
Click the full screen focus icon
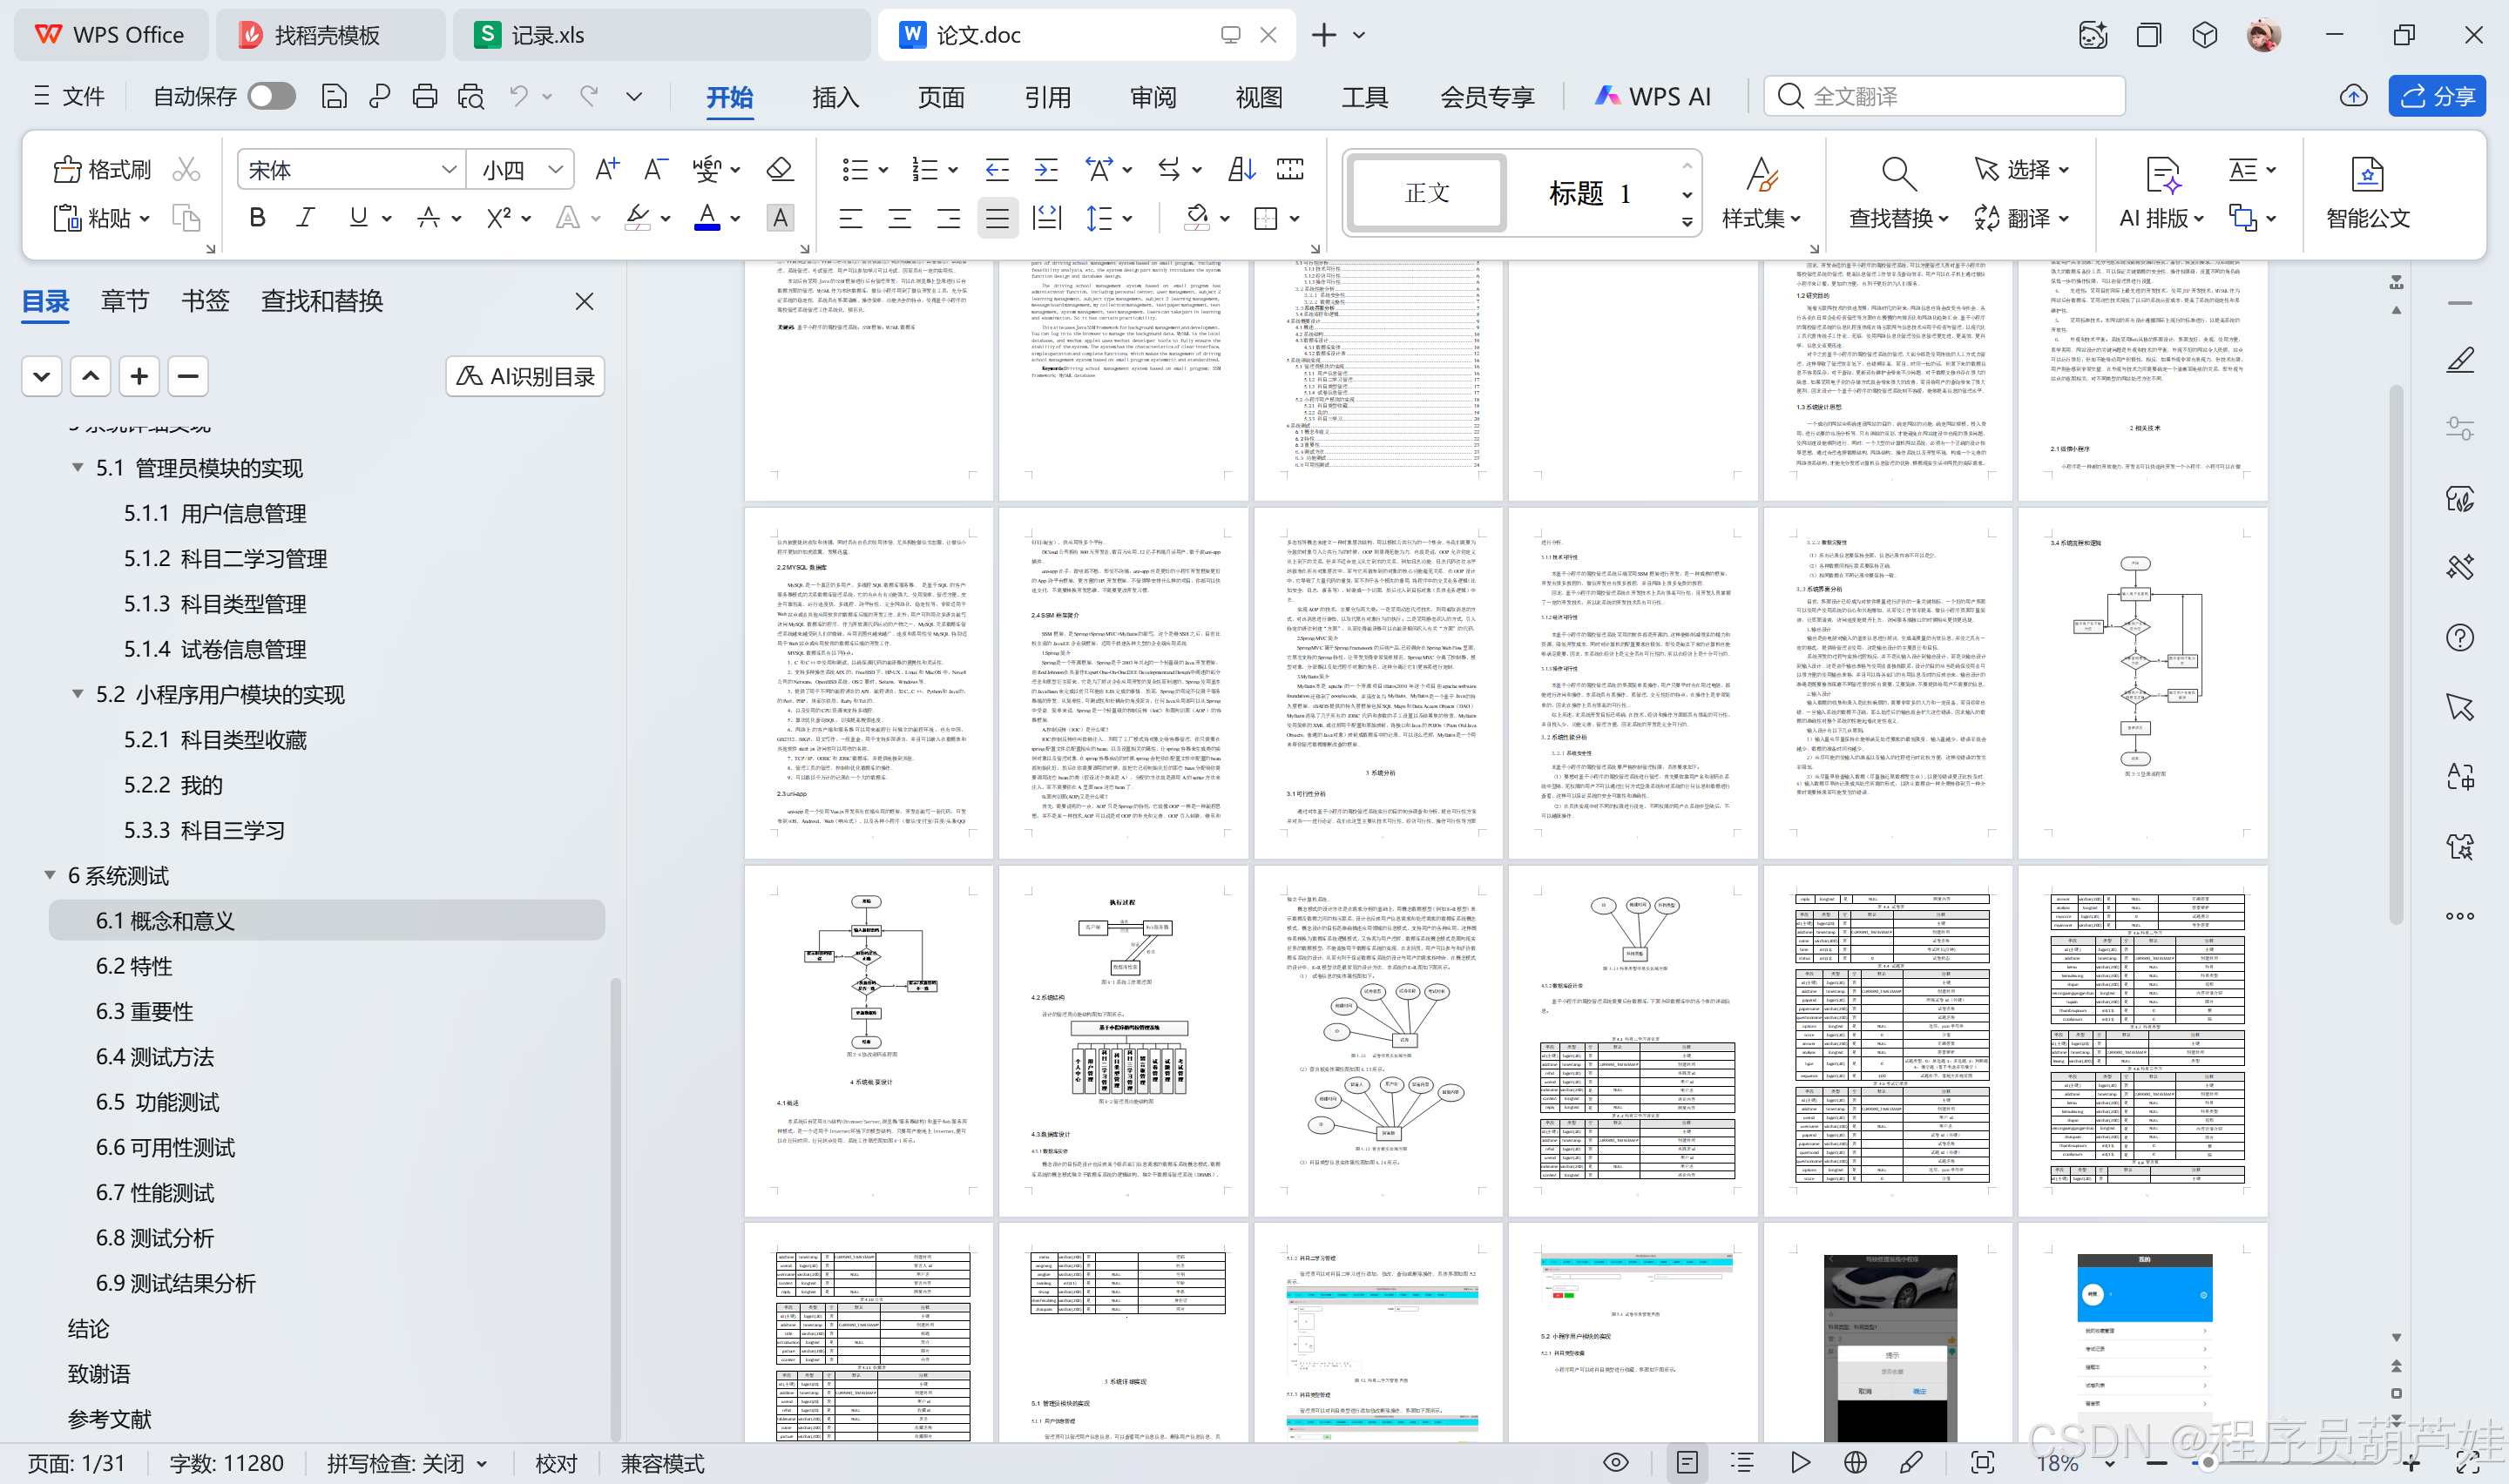[1982, 1462]
